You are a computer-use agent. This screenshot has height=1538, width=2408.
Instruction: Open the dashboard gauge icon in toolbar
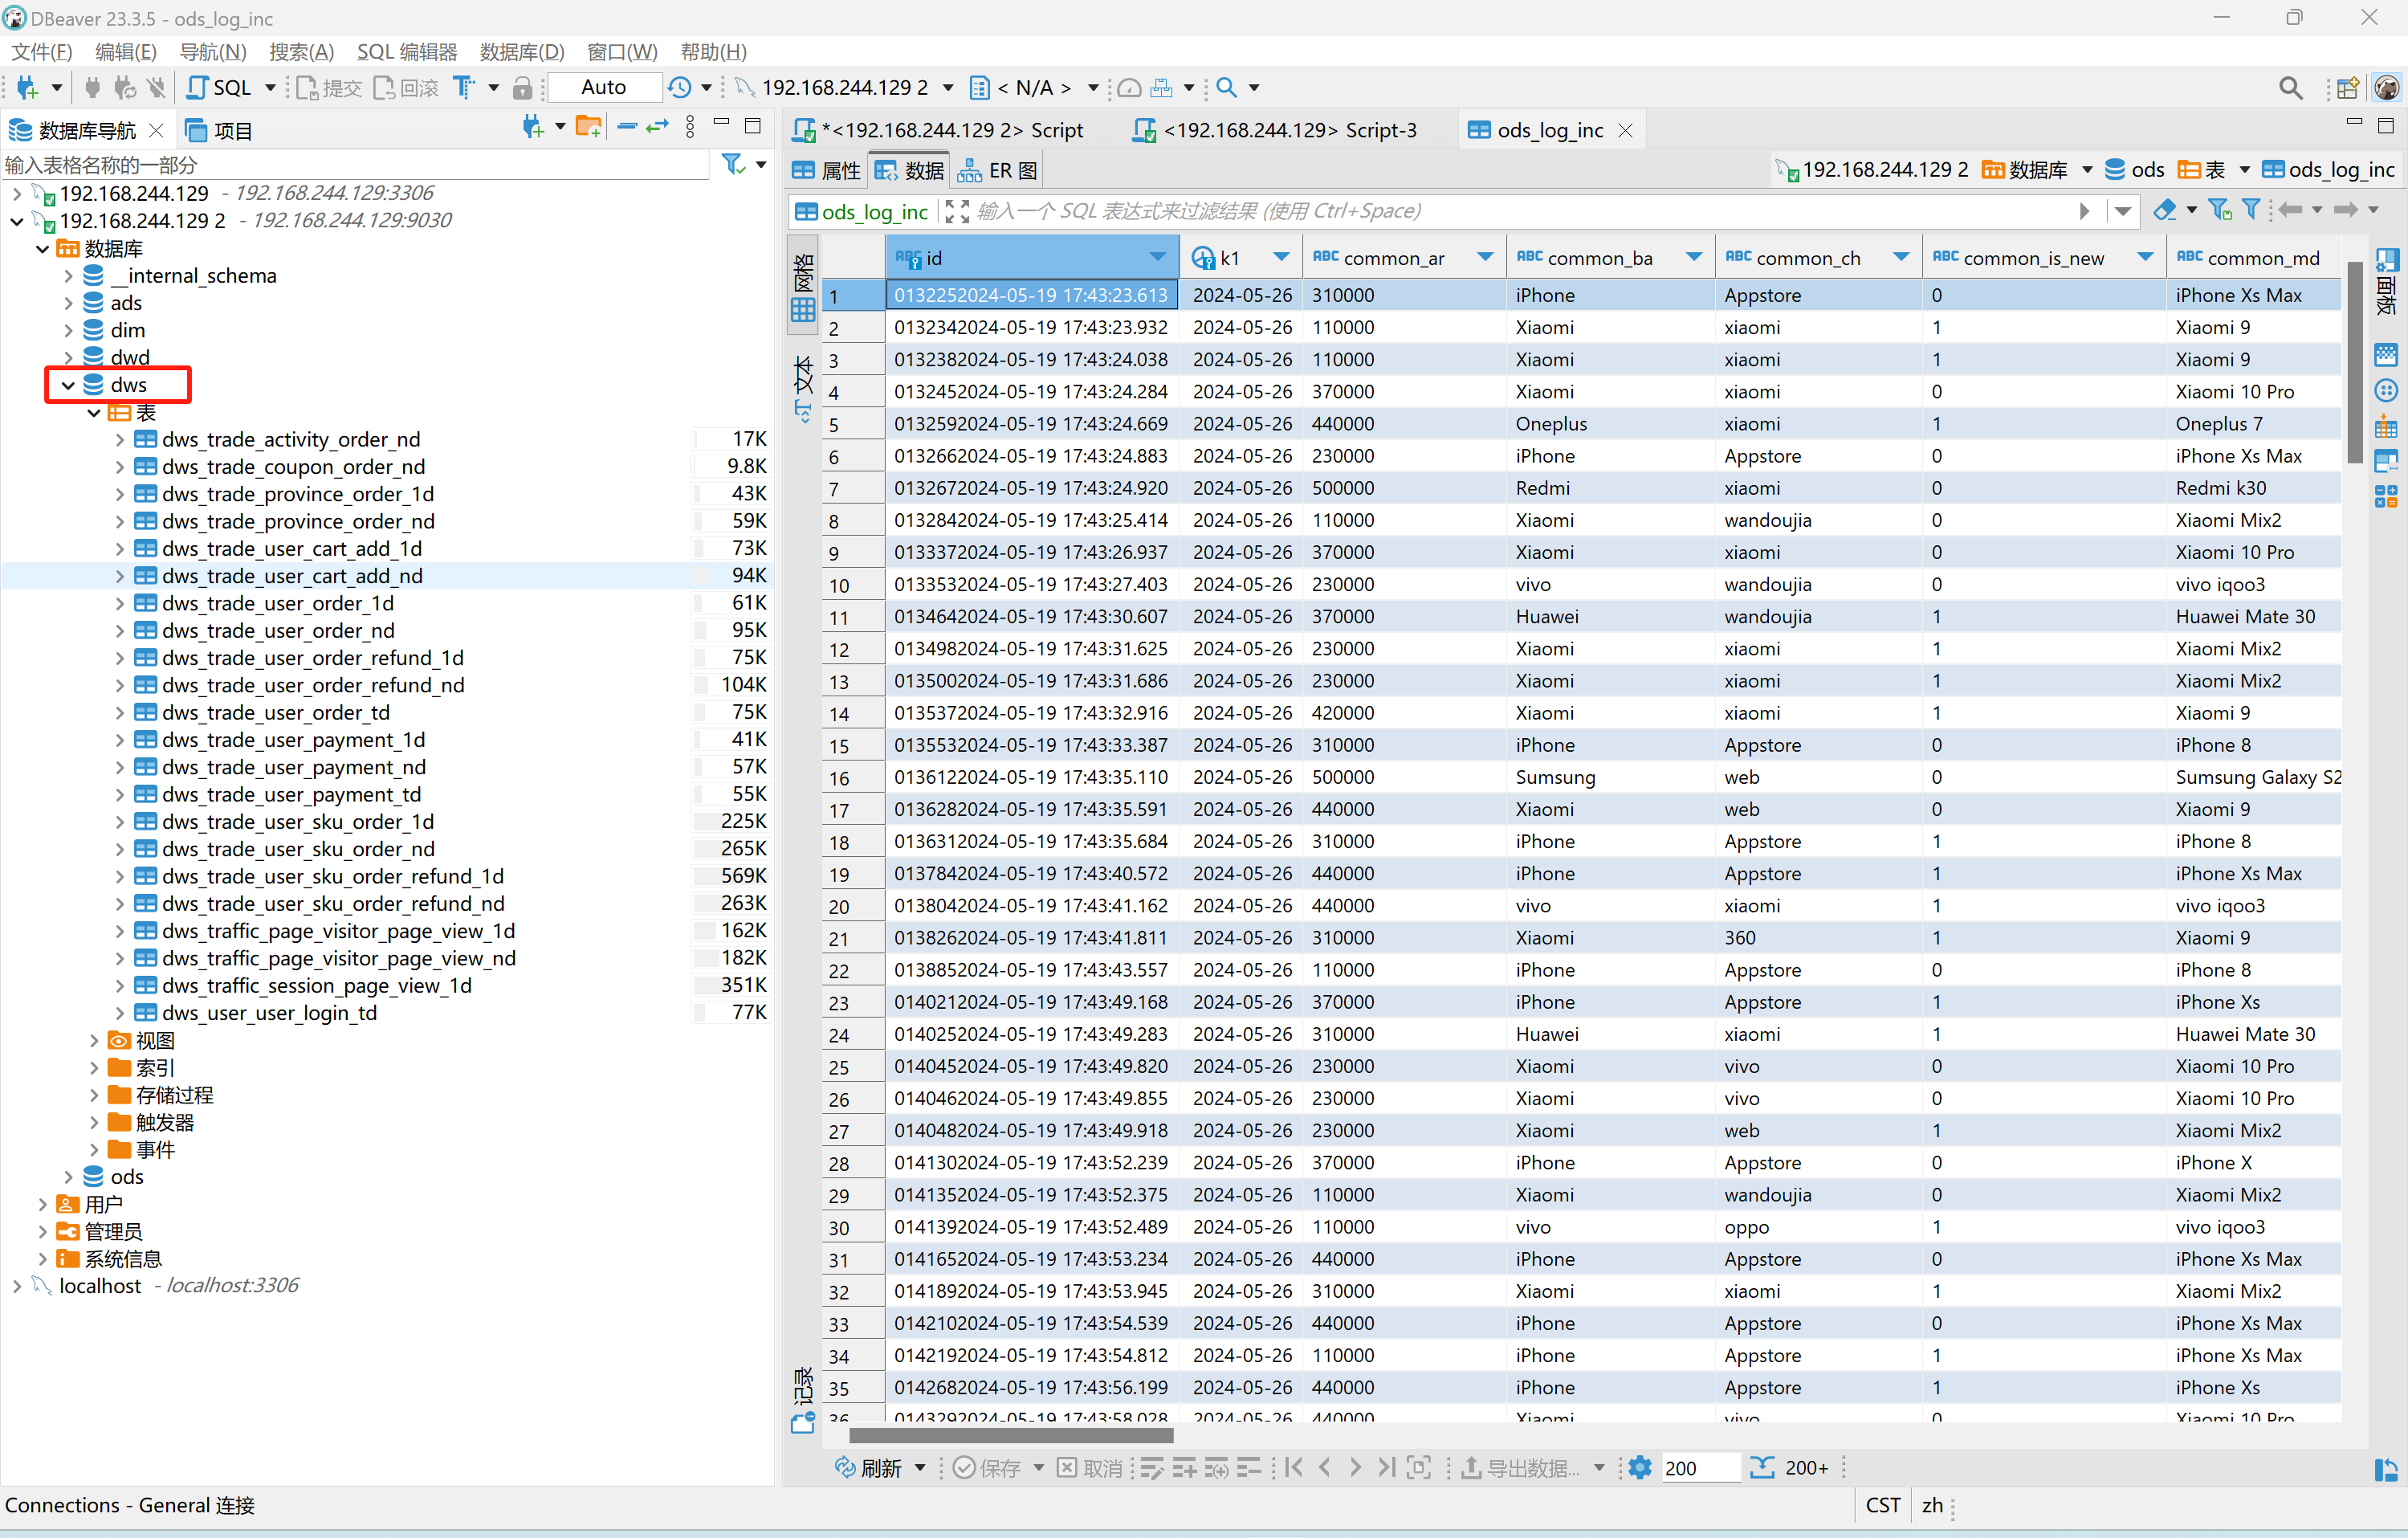point(1129,88)
